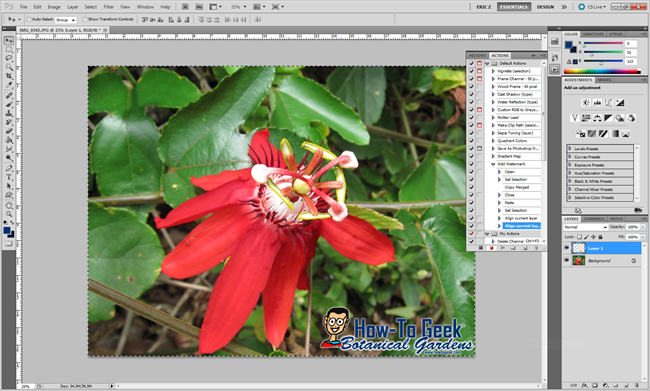Hide Layer 1 using its eye icon
650x391 pixels.
pyautogui.click(x=567, y=248)
